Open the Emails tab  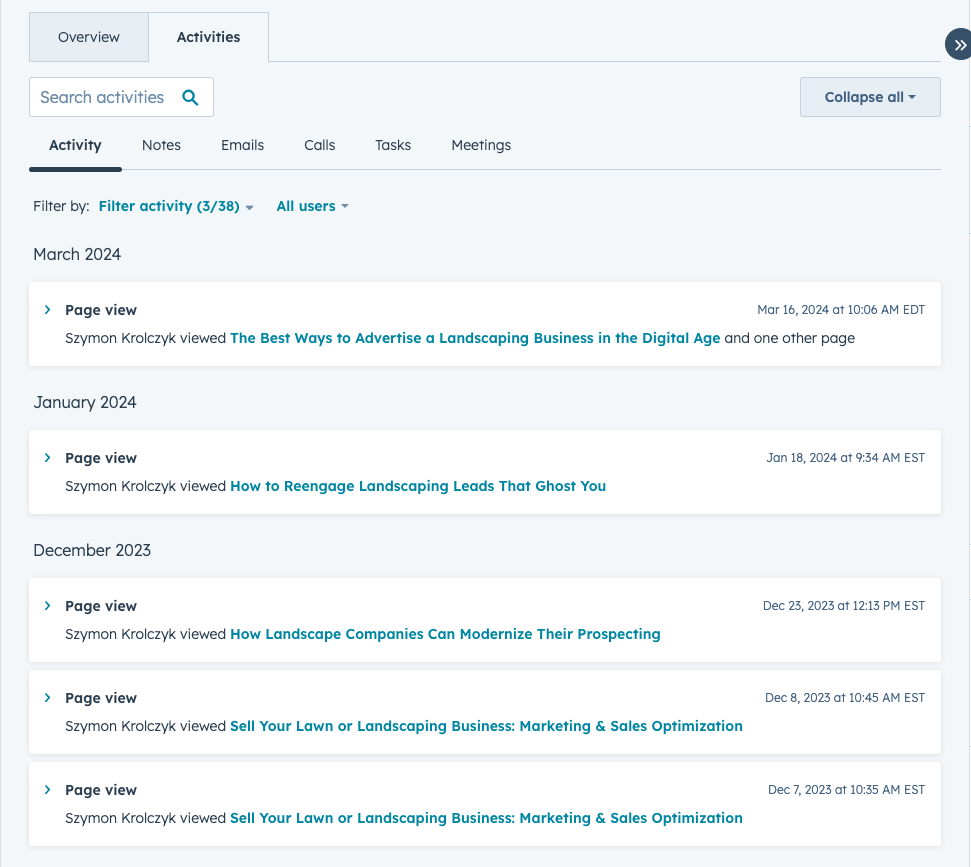click(x=242, y=145)
